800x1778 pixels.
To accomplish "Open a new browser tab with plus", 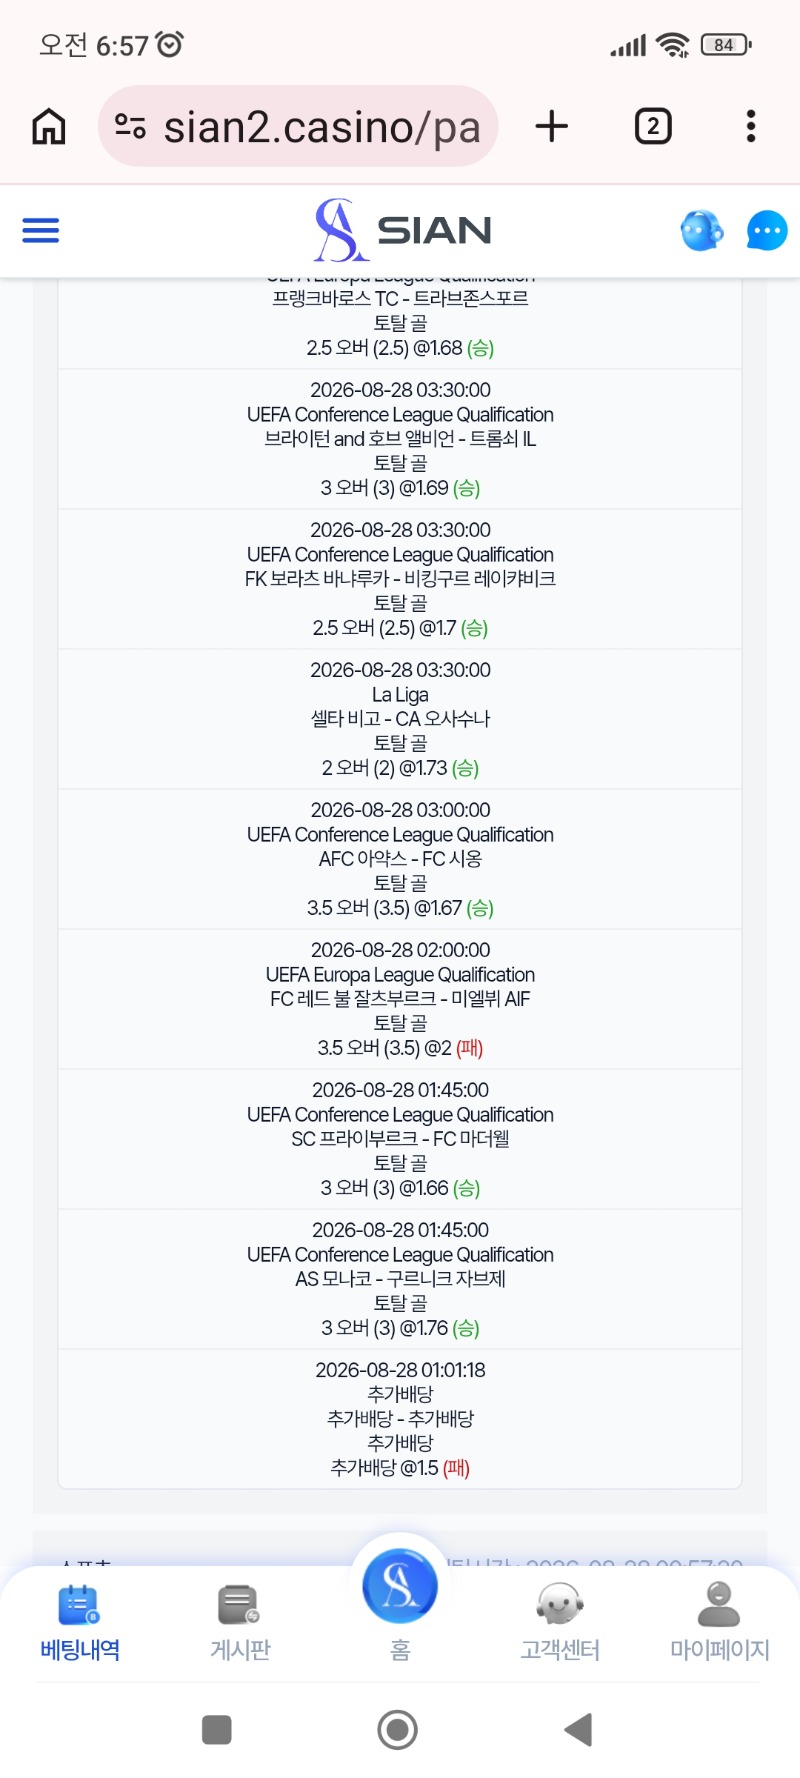I will 552,126.
